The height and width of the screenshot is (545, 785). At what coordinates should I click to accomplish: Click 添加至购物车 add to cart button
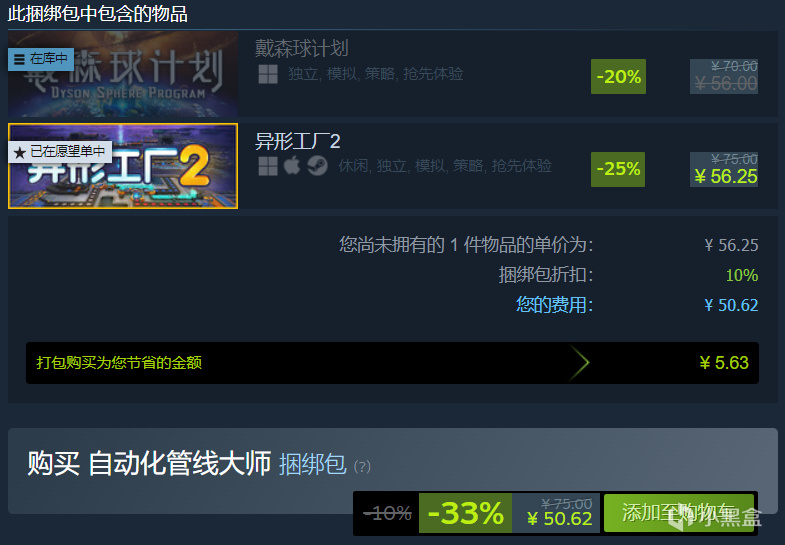tap(679, 513)
